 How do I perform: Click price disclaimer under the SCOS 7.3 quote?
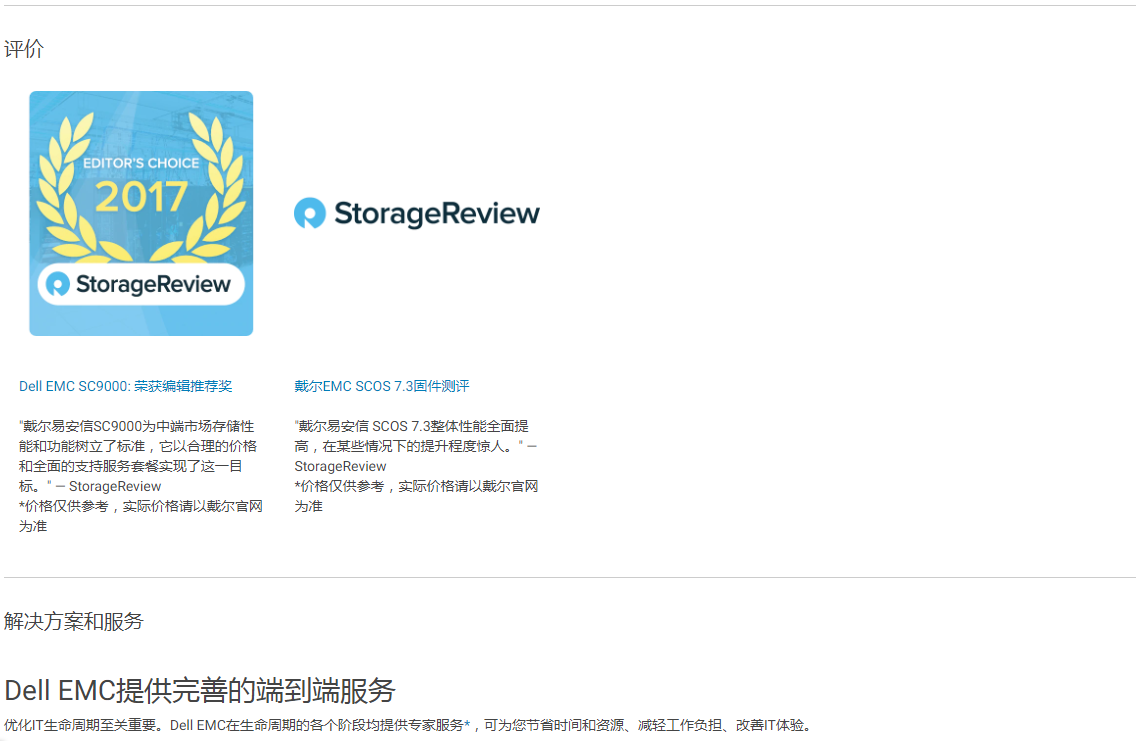coord(416,496)
